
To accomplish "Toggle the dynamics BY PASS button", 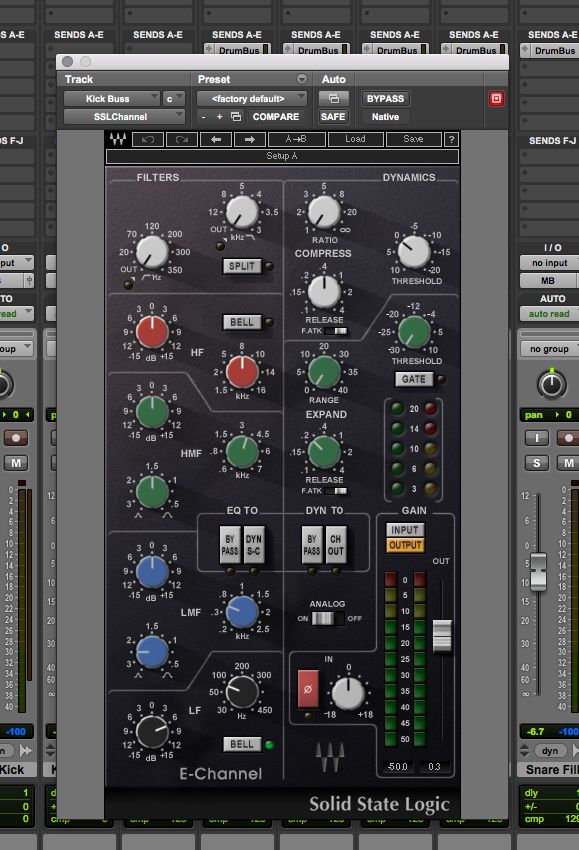I will 312,545.
